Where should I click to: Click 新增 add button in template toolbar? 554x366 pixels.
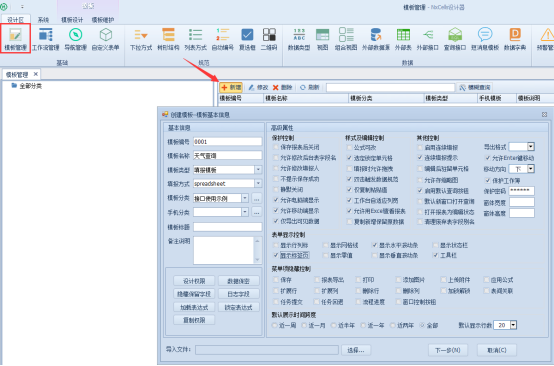231,87
